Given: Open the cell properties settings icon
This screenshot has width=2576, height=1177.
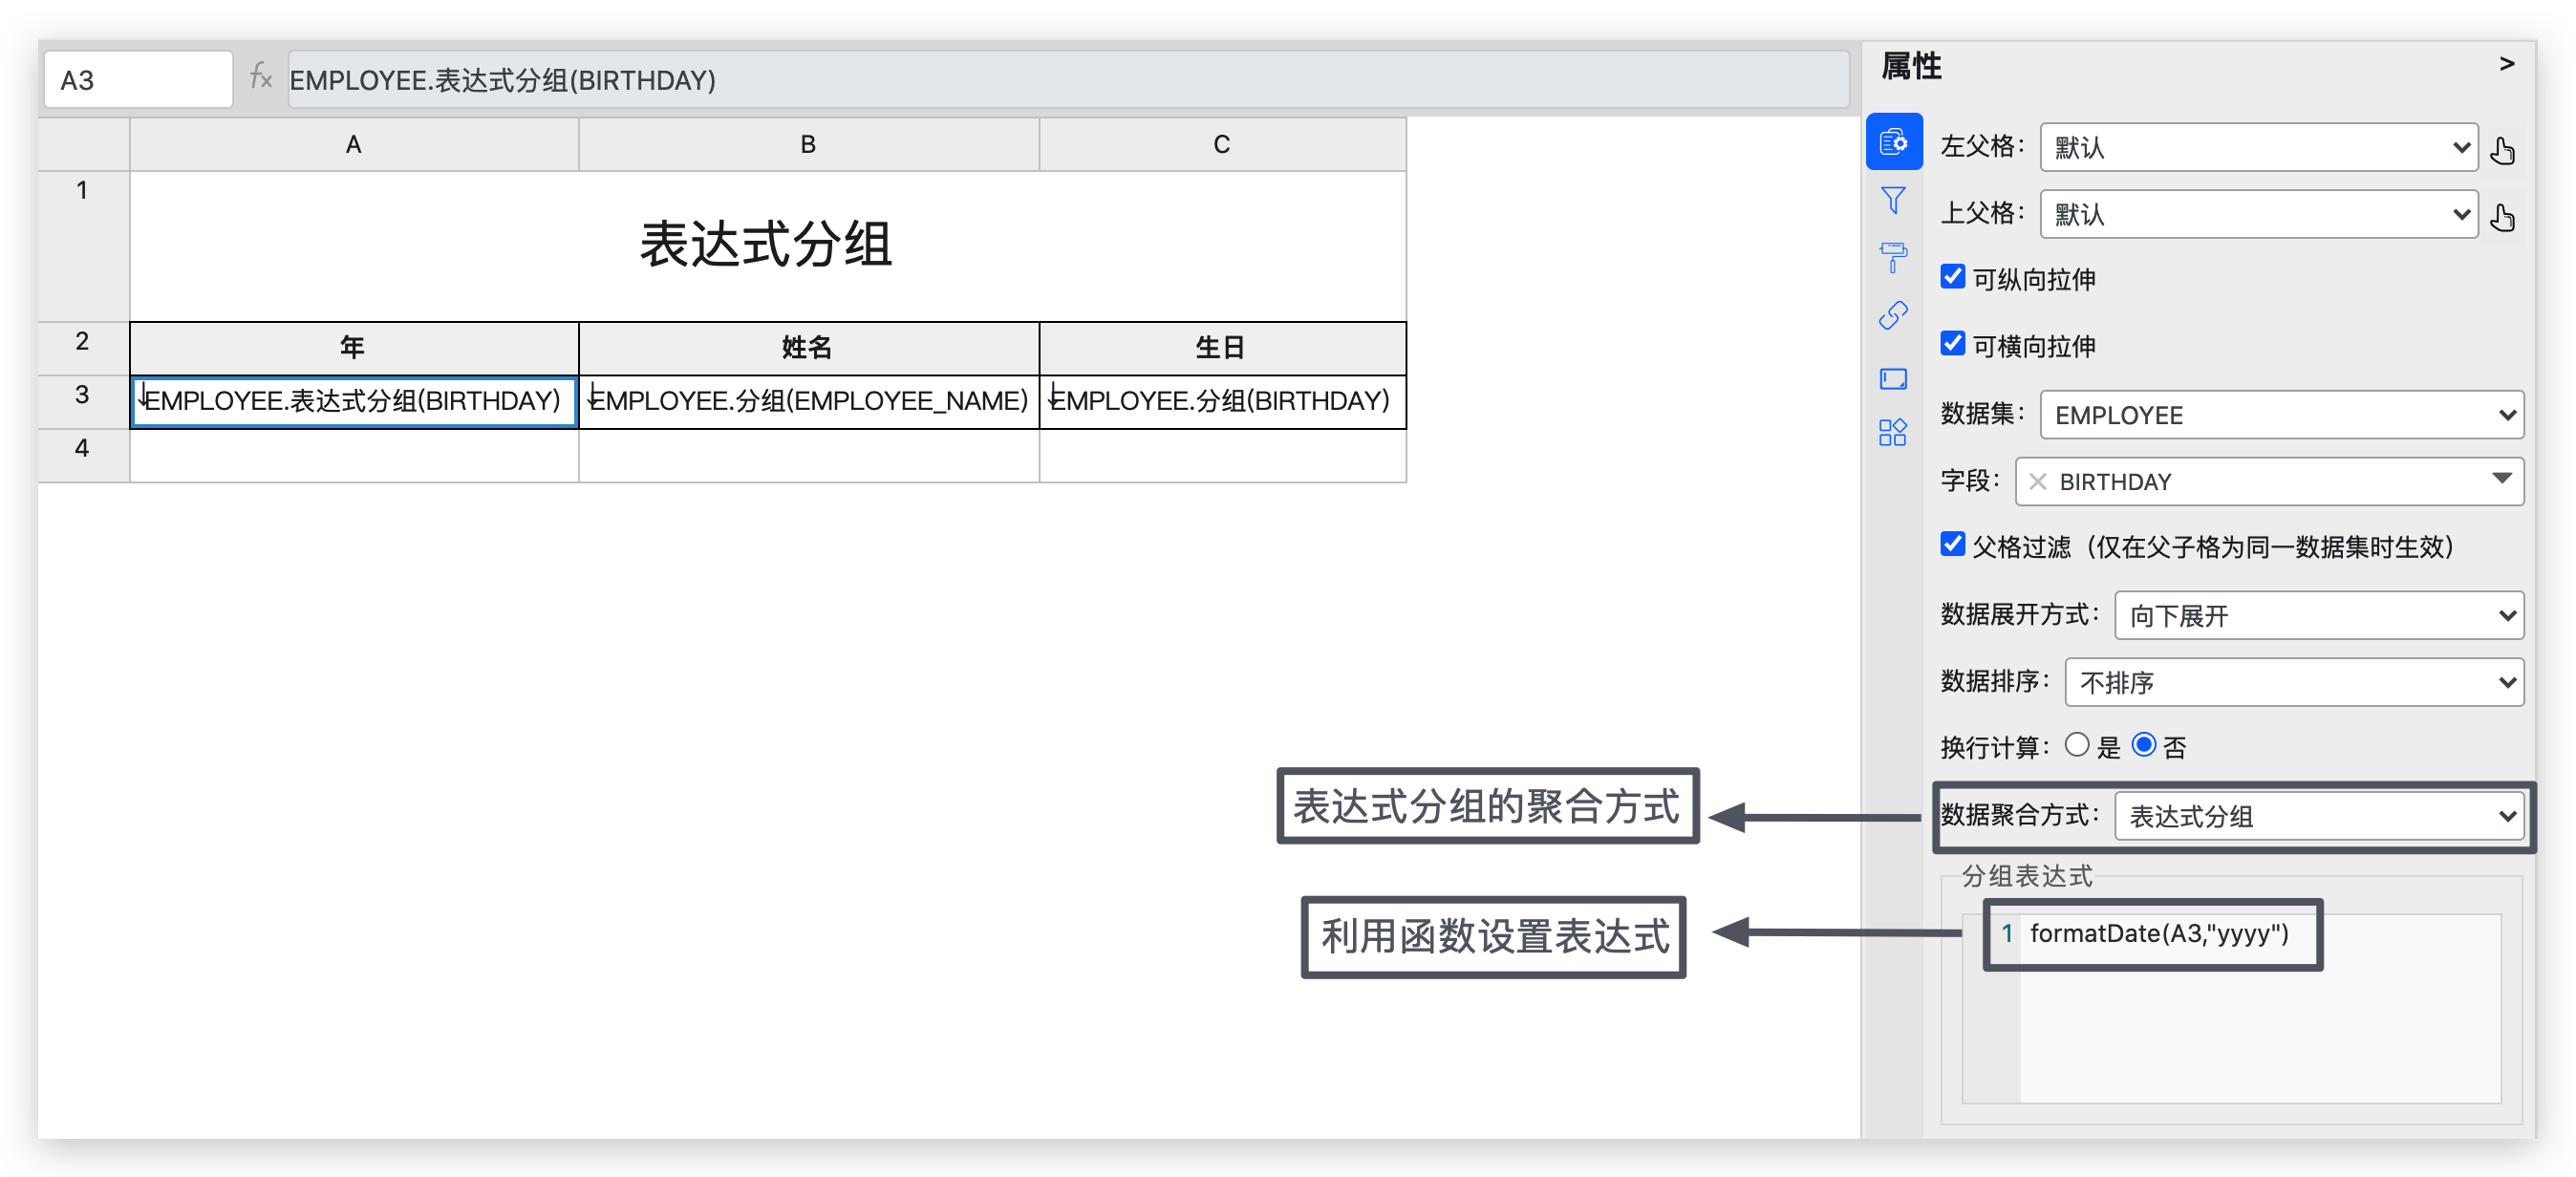Looking at the screenshot, I should (x=1893, y=142).
